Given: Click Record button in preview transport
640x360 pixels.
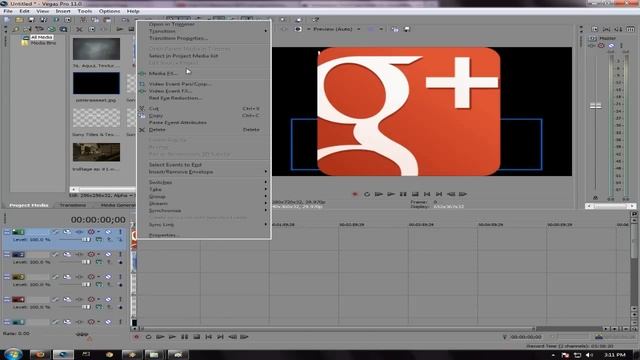Looking at the screenshot, I should pyautogui.click(x=355, y=194).
